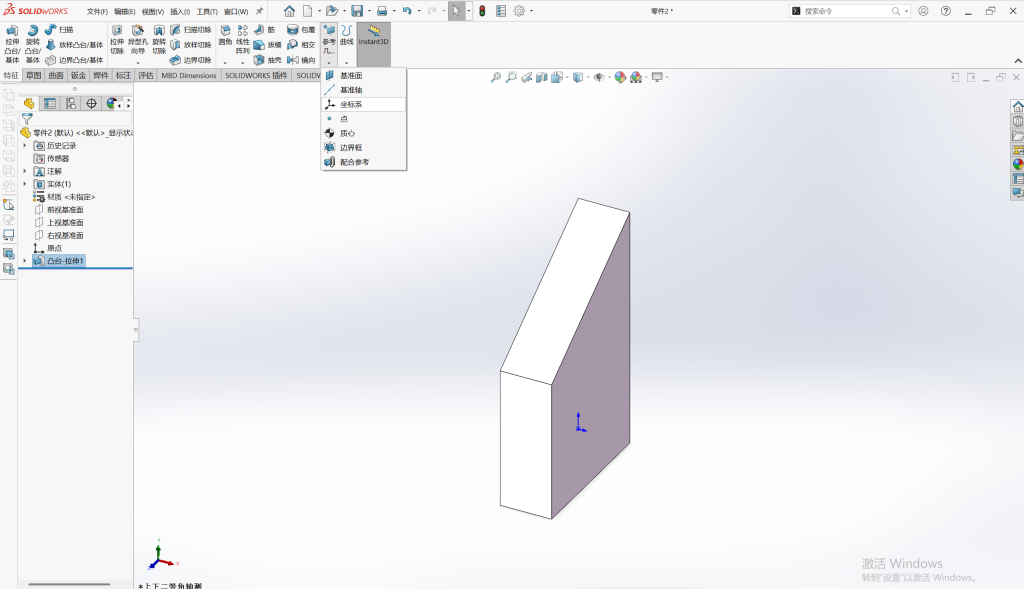Click the 搜索命令 search box
The image size is (1024, 589).
850,11
